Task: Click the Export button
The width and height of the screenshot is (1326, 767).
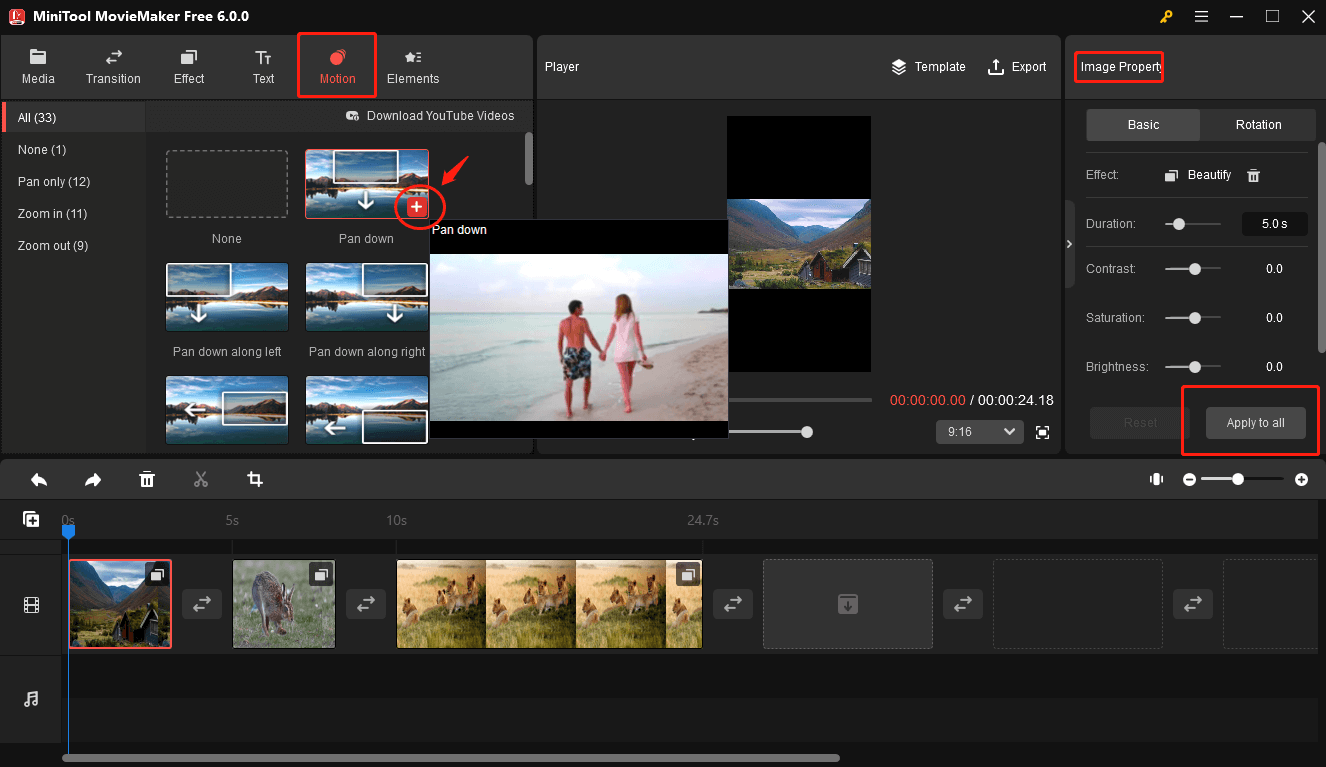Action: (1017, 67)
